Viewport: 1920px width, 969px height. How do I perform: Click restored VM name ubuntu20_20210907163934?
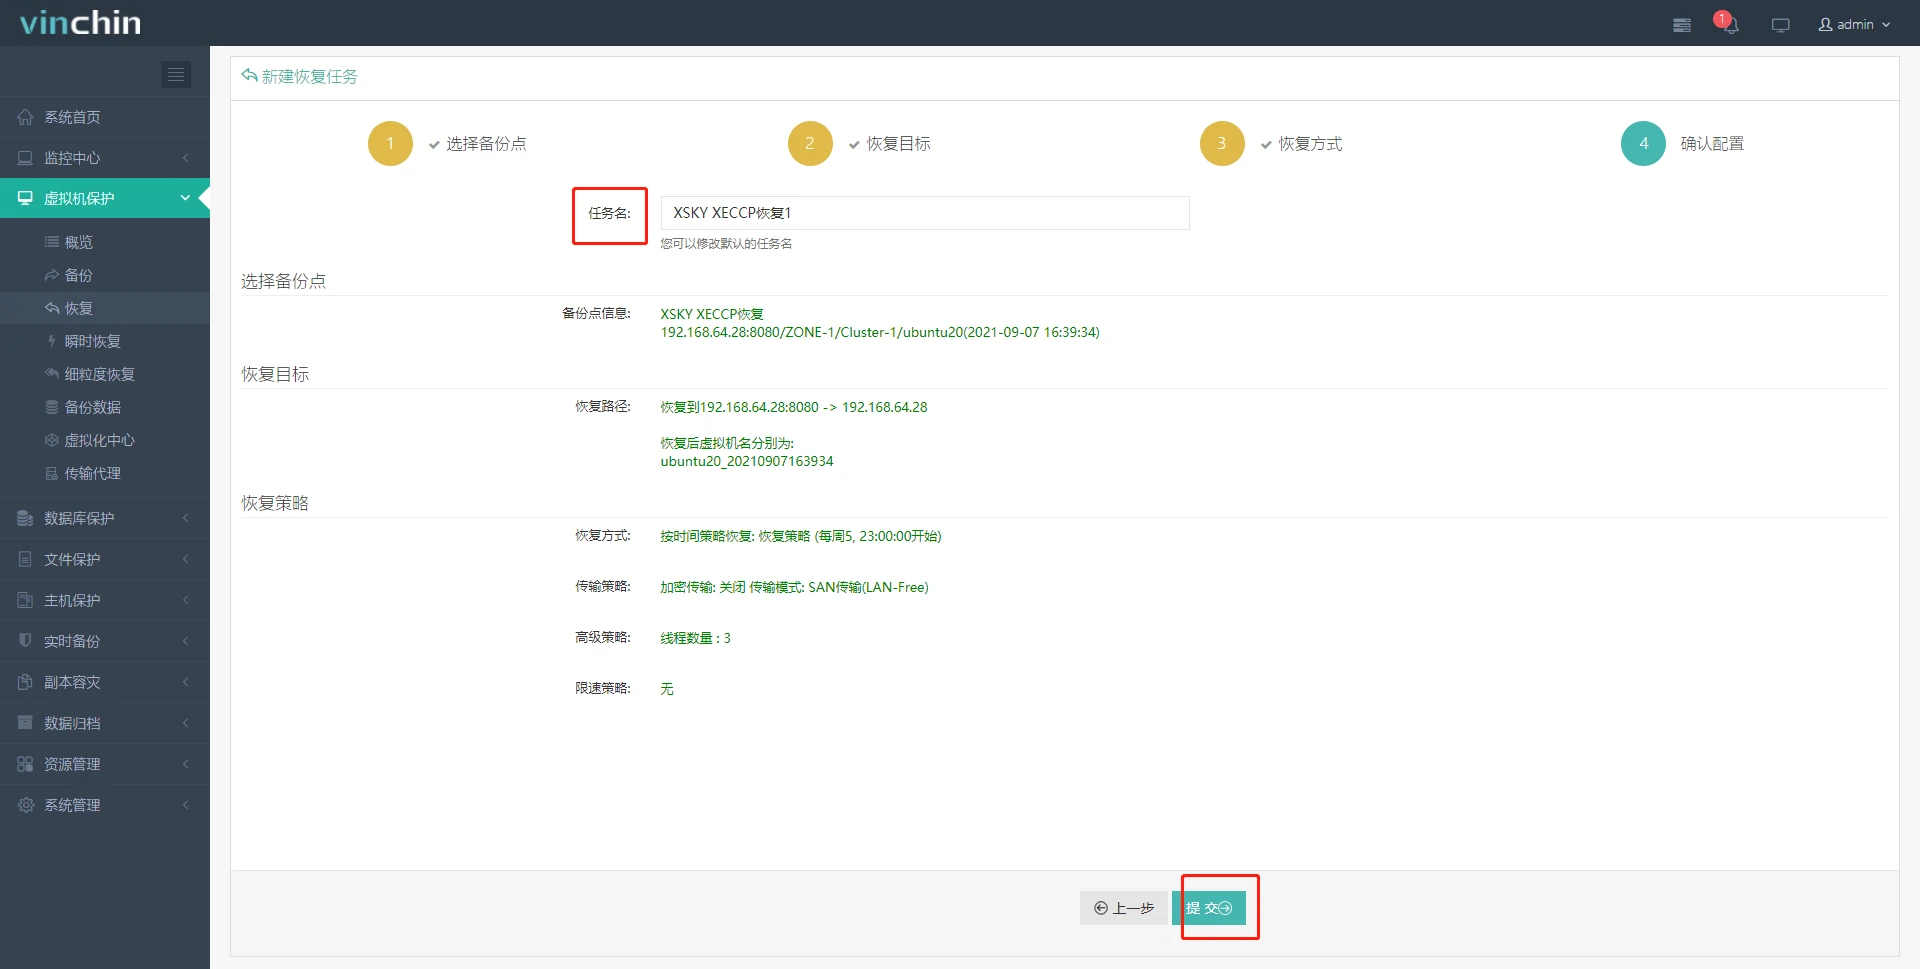[x=747, y=461]
